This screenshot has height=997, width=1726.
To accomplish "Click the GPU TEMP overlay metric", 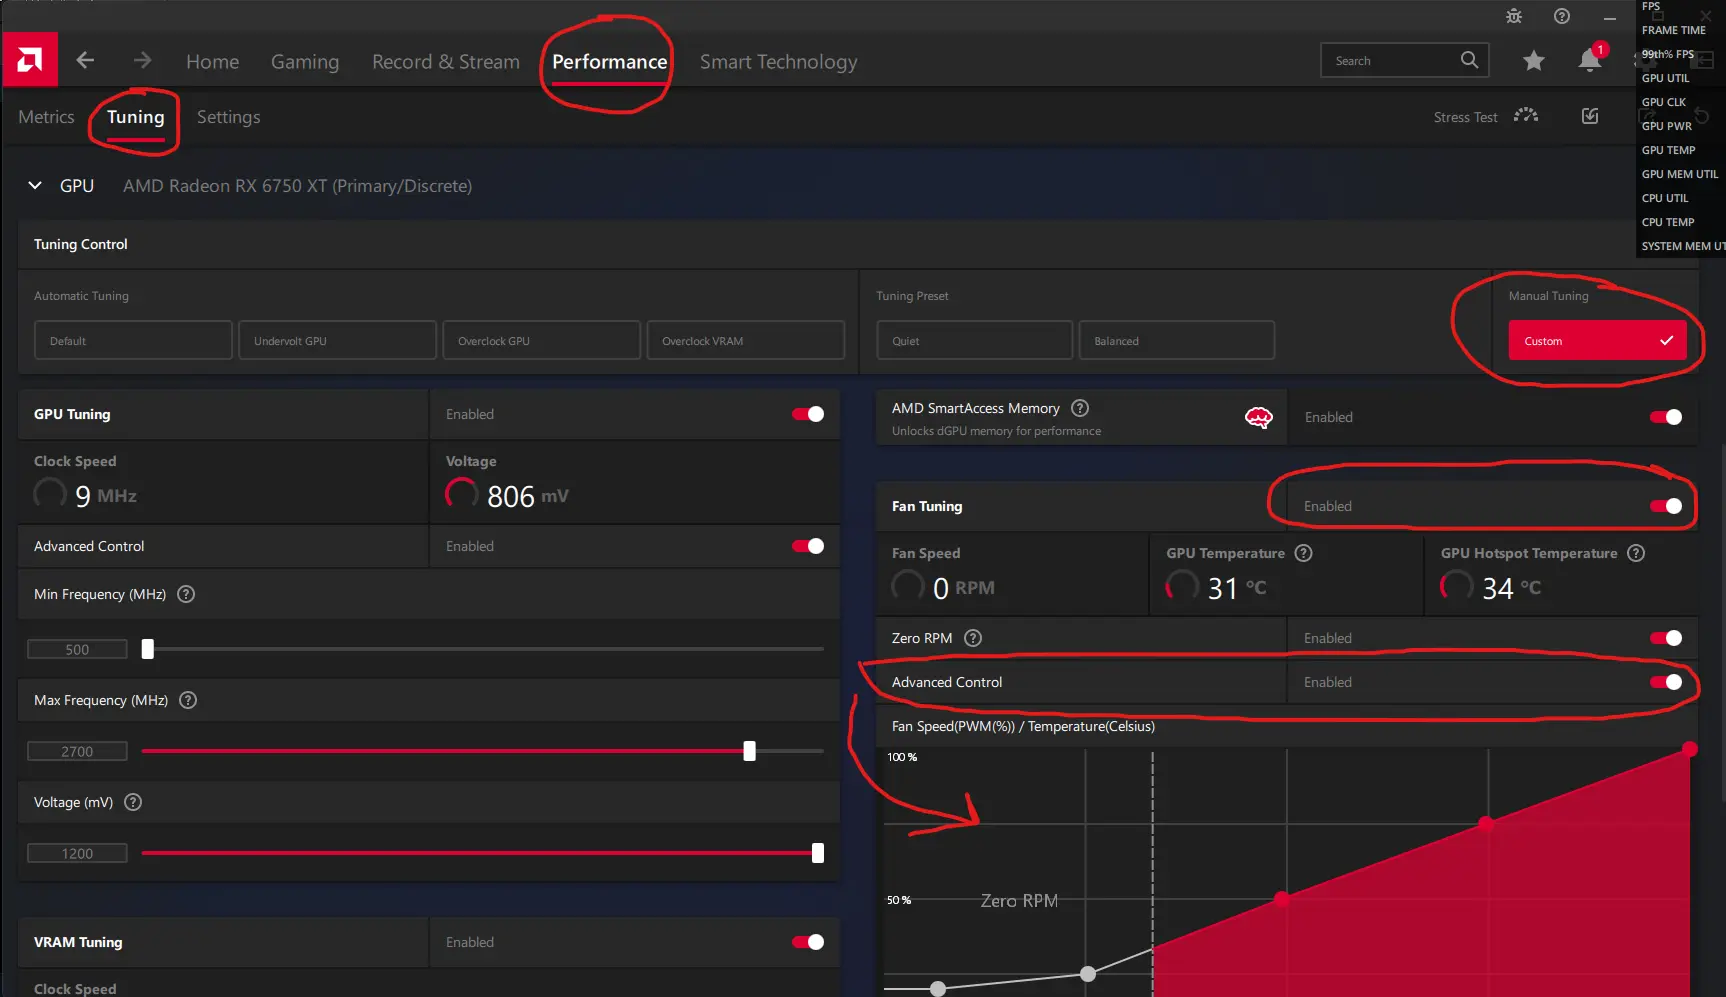I will pyautogui.click(x=1668, y=150).
